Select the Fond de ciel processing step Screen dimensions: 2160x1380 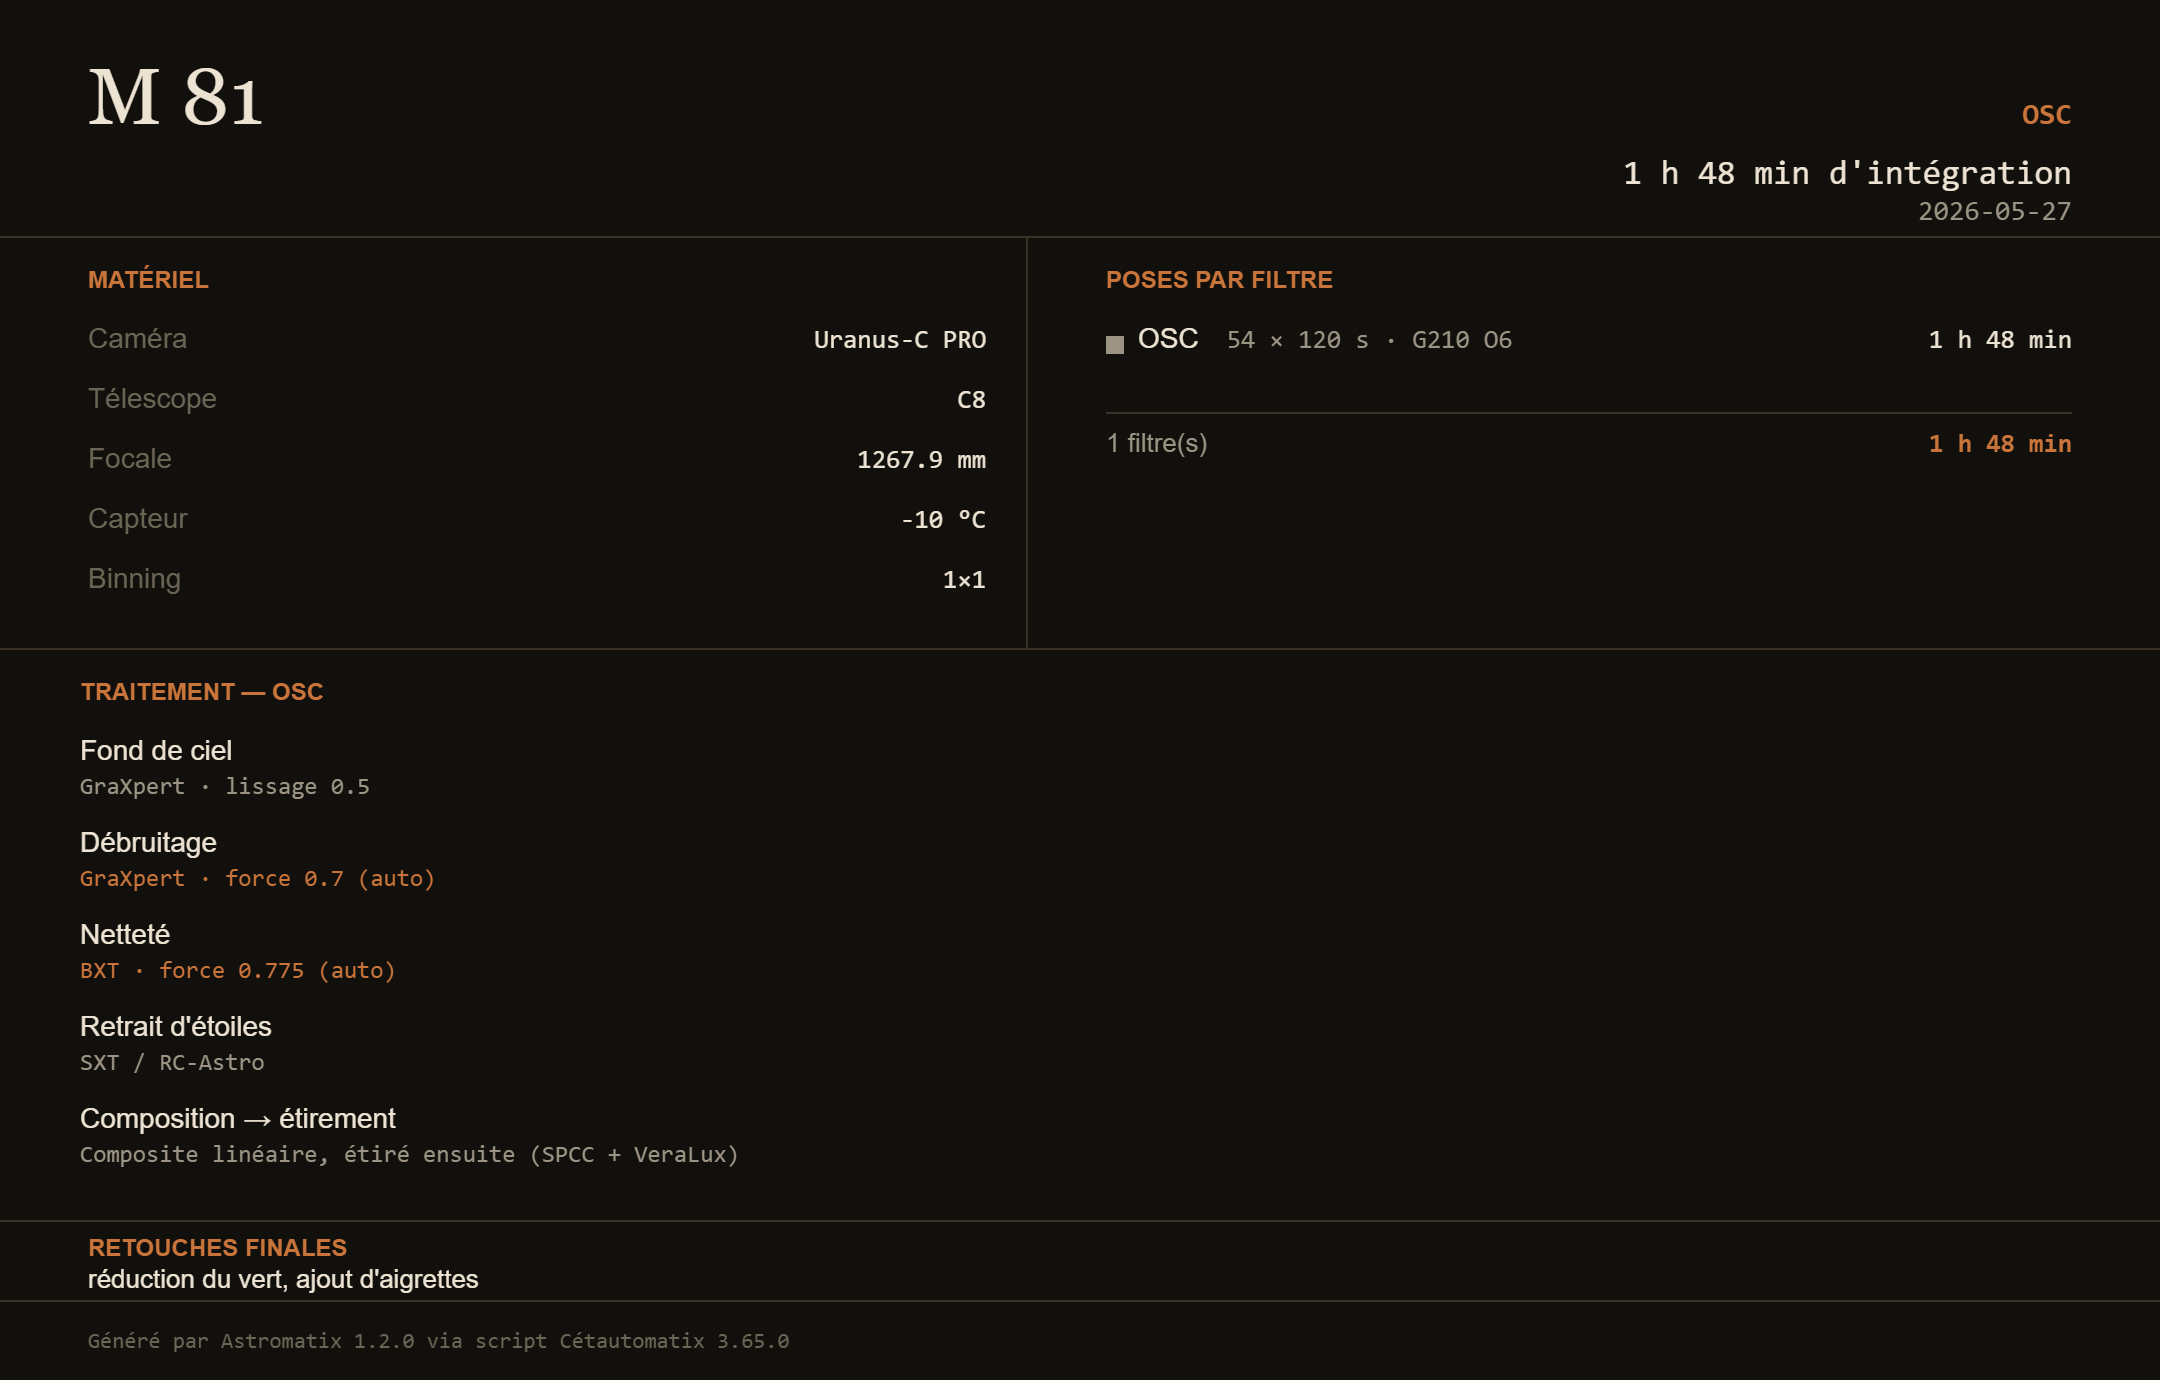coord(156,751)
